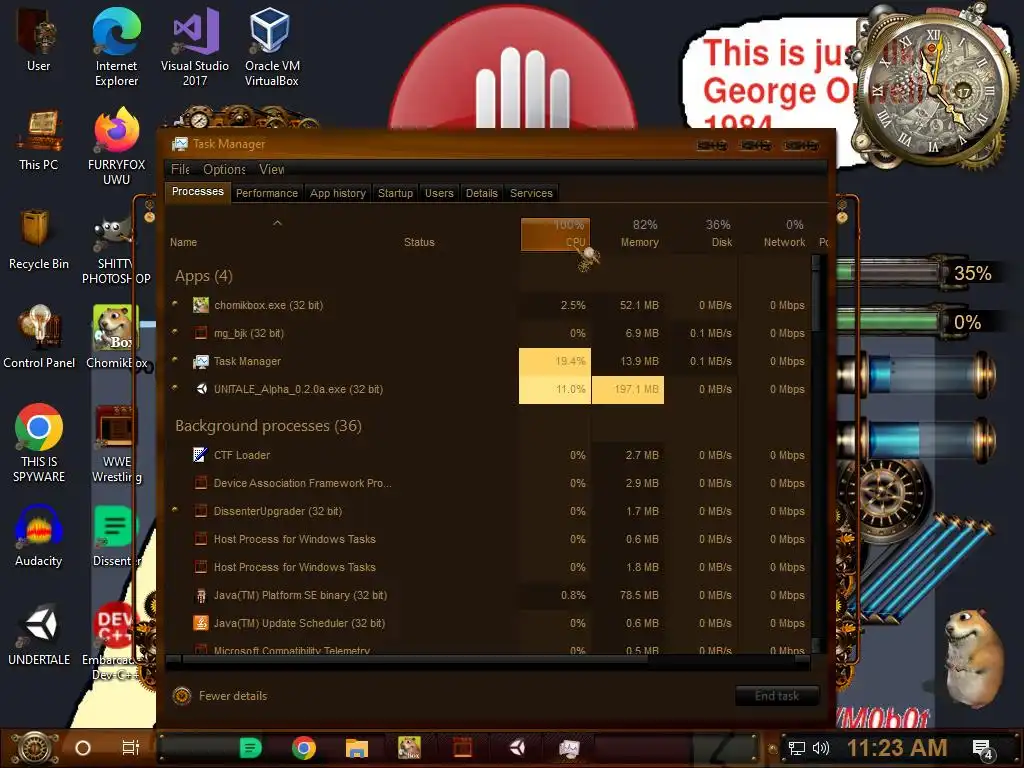1024x768 pixels.
Task: Select the UNDERTALE desktop icon
Action: coord(39,635)
